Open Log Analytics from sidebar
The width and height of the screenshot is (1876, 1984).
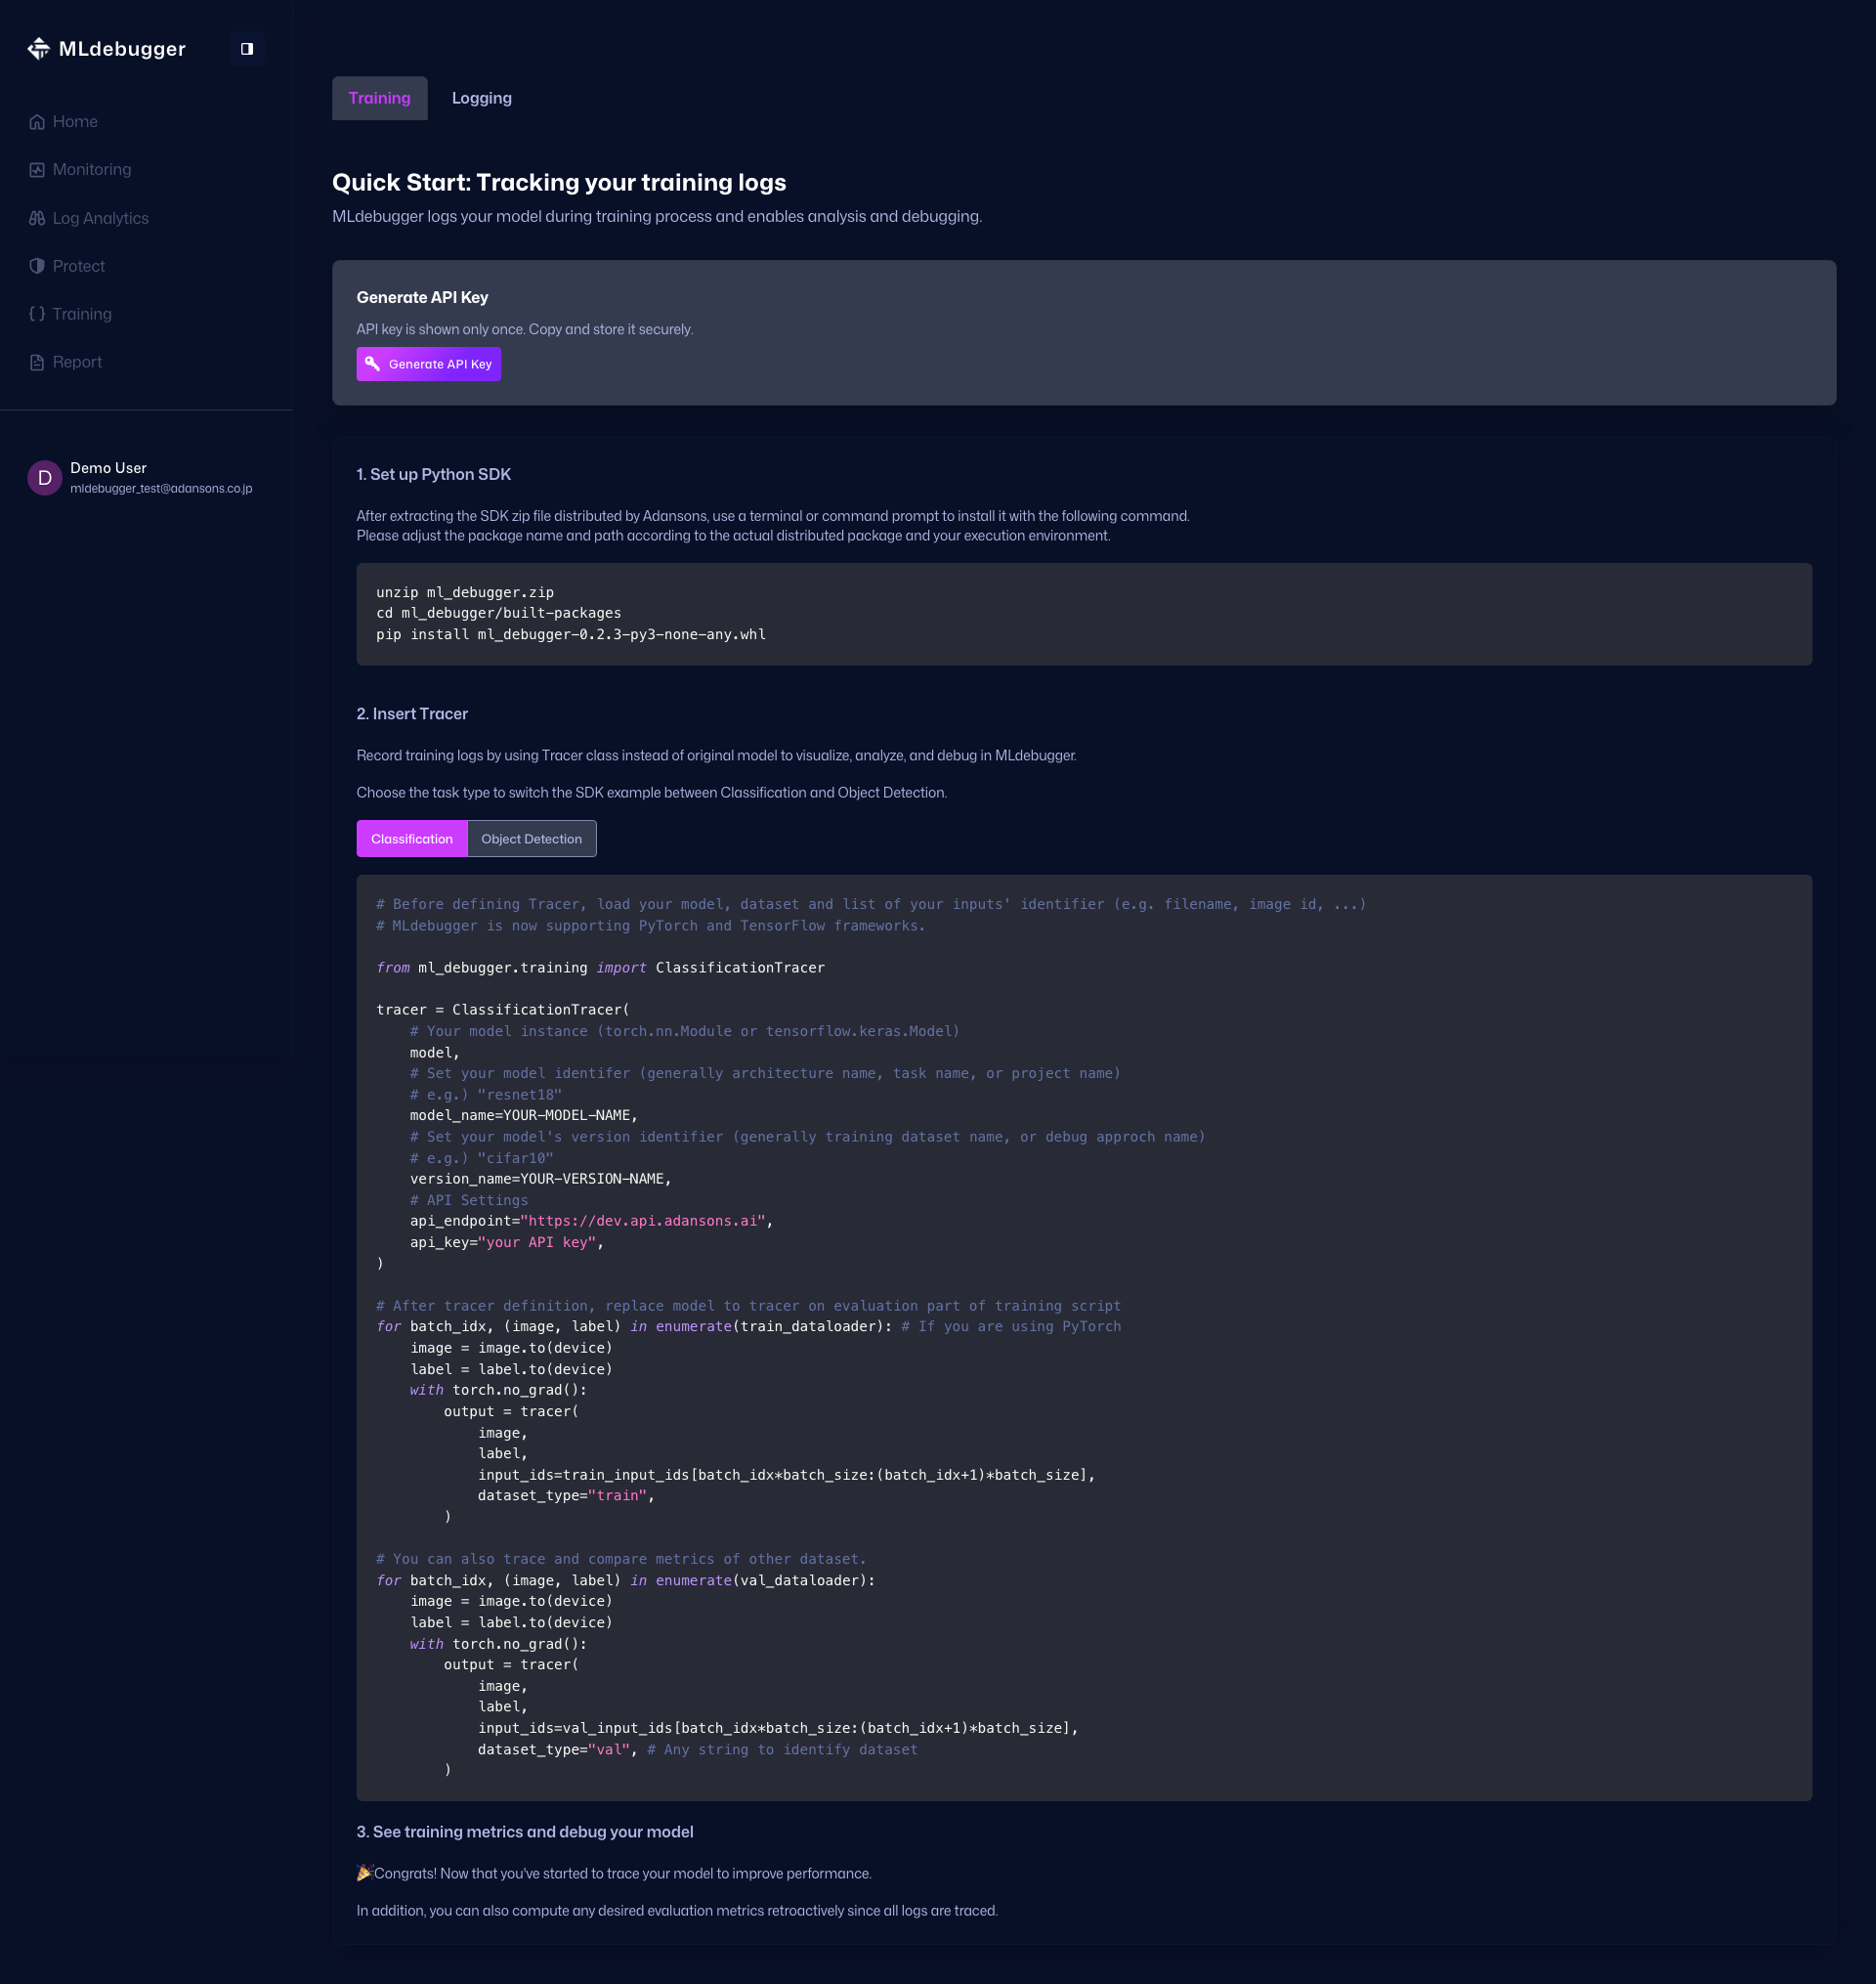(x=100, y=218)
